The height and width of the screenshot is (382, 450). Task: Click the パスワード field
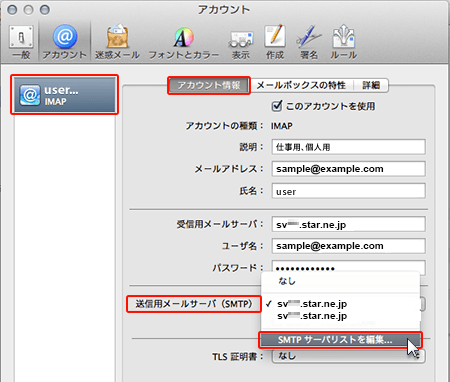coord(348,266)
